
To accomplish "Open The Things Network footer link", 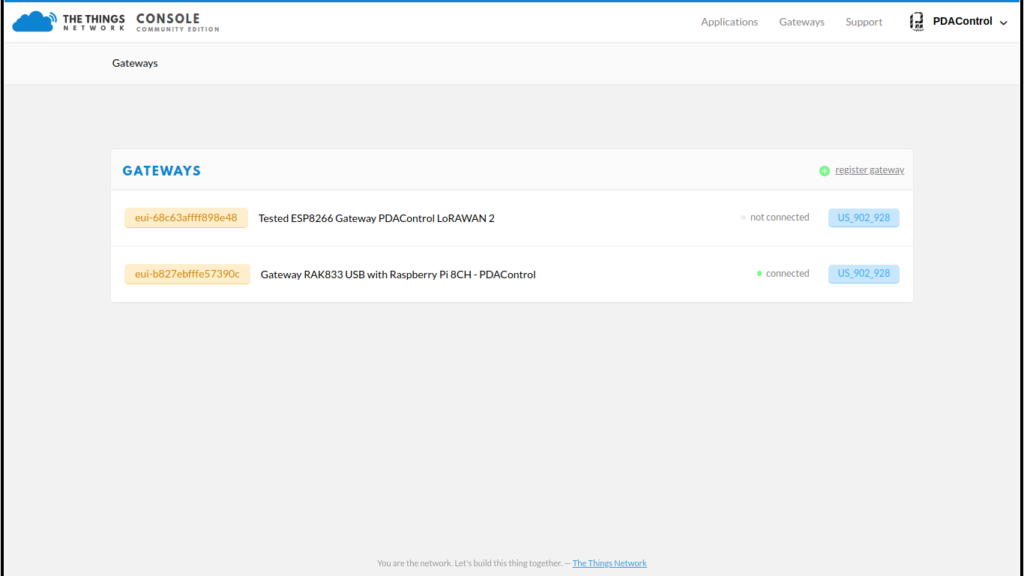I will [609, 563].
